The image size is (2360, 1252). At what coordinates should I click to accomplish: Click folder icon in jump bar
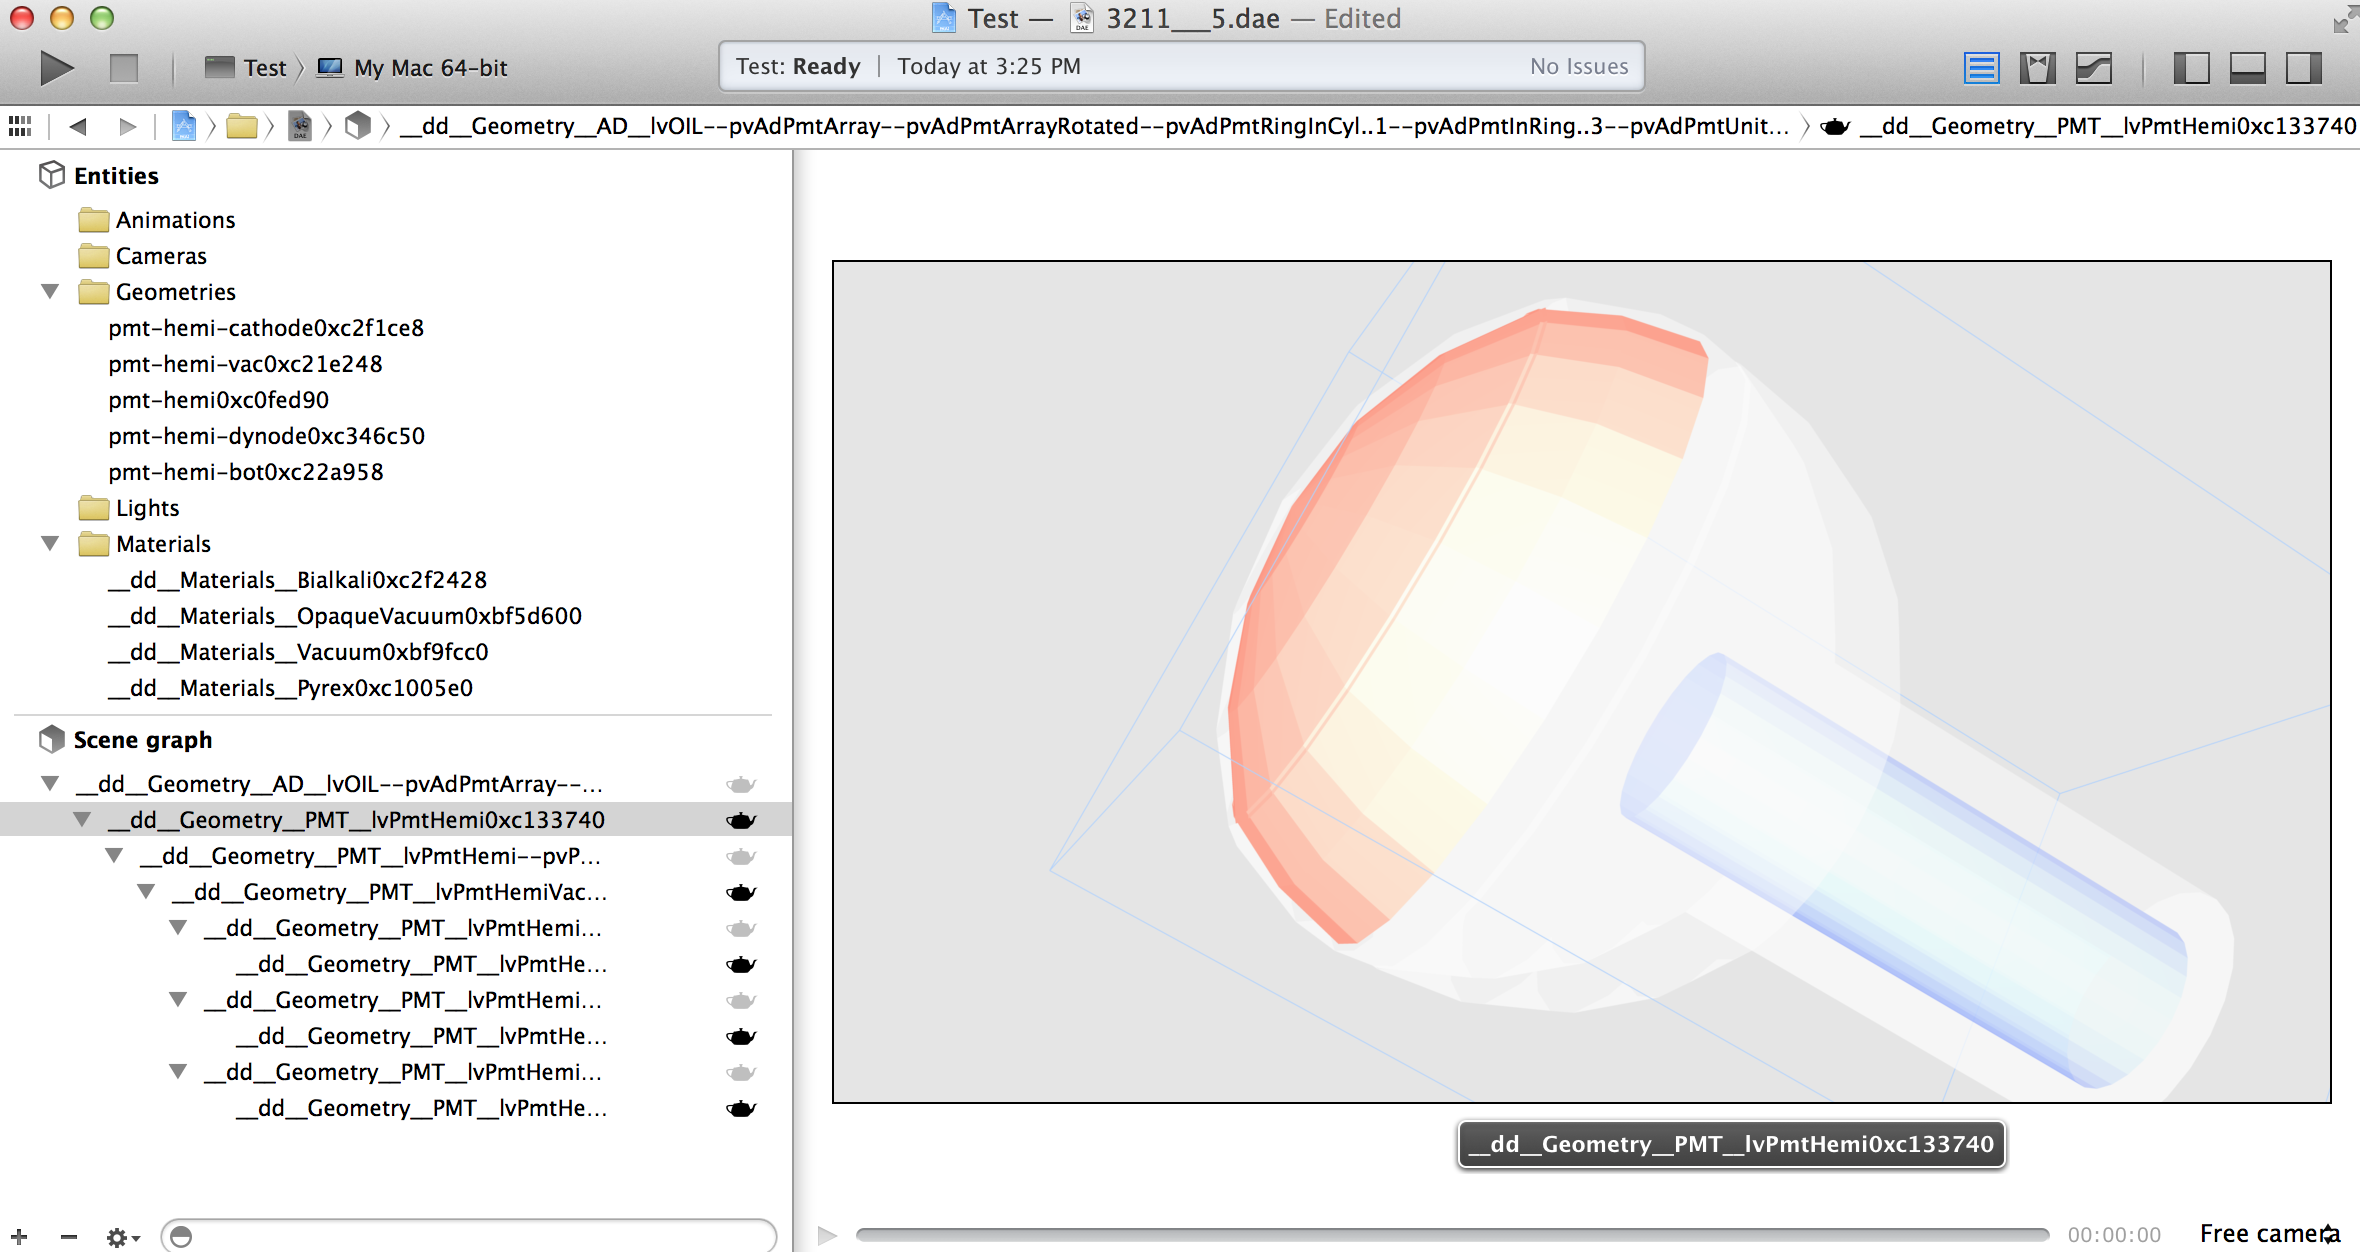coord(242,126)
